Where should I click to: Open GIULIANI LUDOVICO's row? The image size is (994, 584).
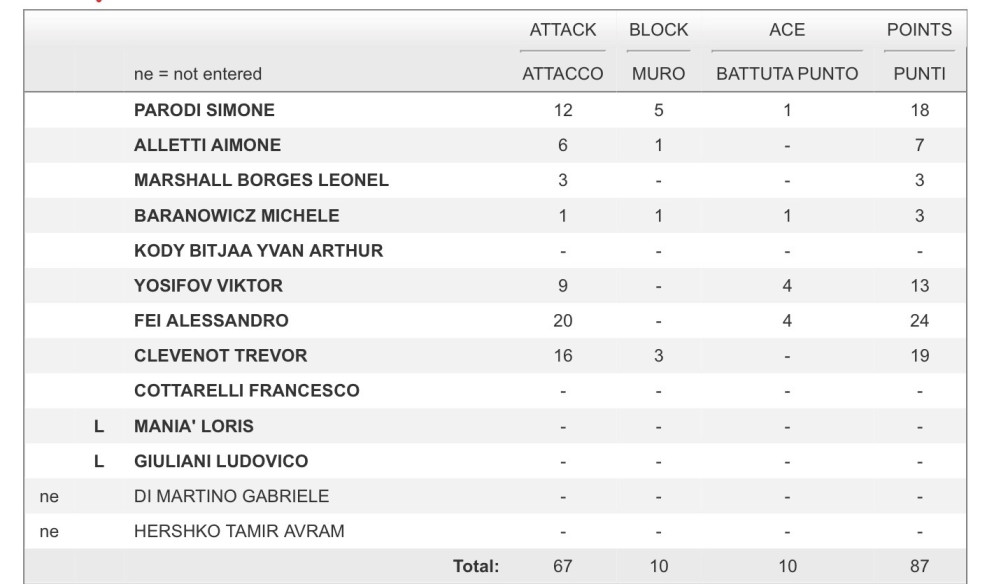click(x=220, y=461)
